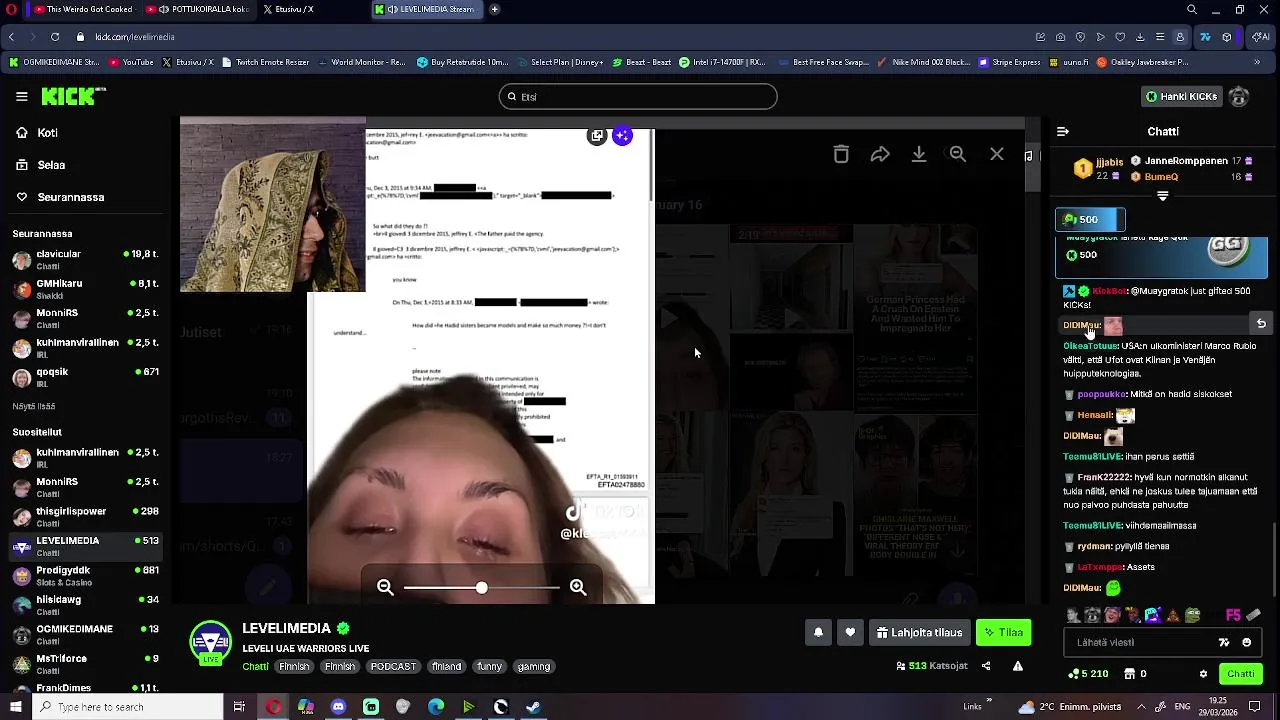This screenshot has width=1280, height=720.
Task: Download the image with download icon
Action: coord(919,154)
